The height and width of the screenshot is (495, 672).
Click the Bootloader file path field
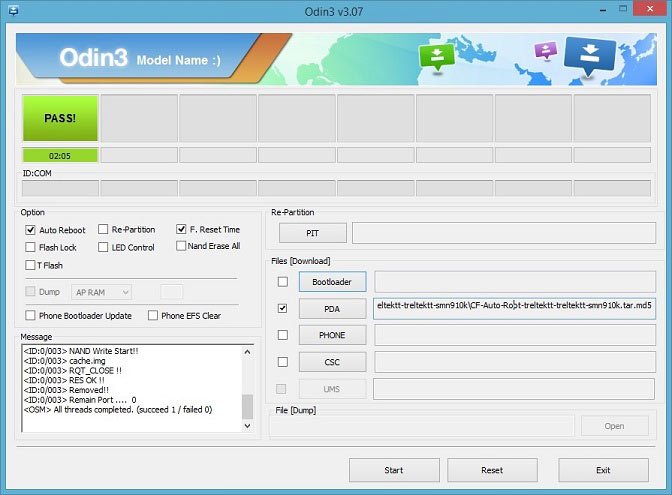click(x=515, y=282)
